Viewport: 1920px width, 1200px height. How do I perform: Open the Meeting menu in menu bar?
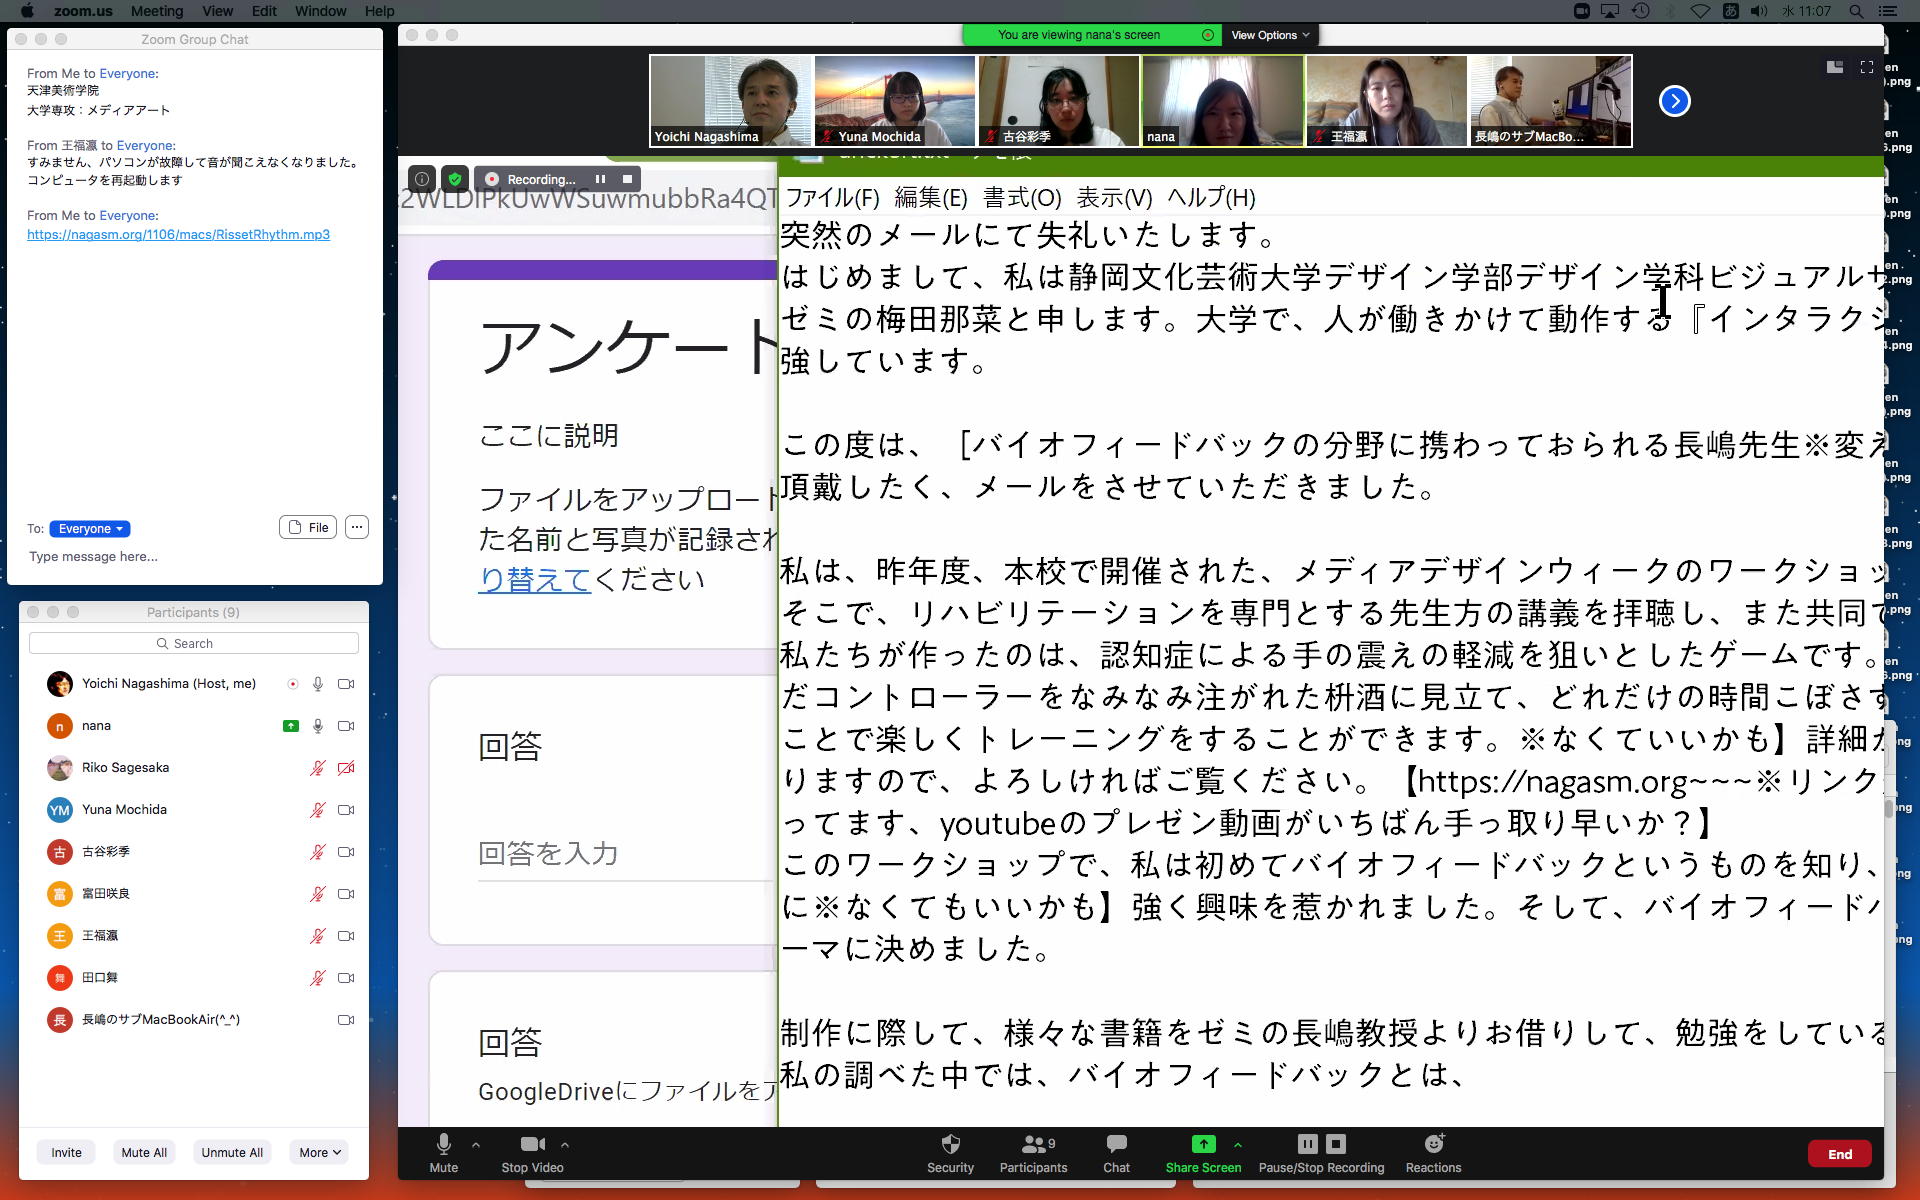[x=157, y=11]
